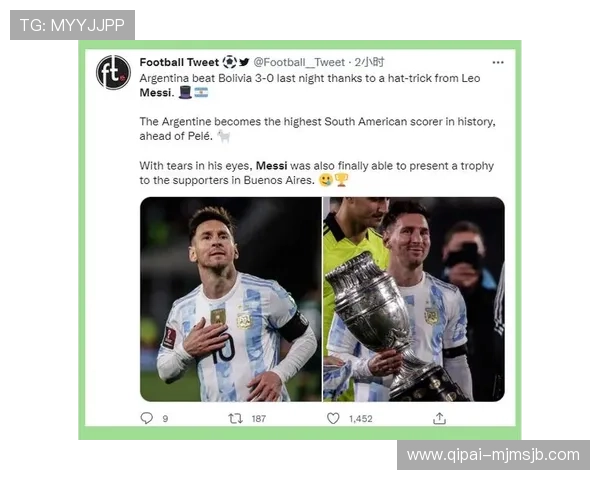Open the Football Tweet display name

(179, 62)
